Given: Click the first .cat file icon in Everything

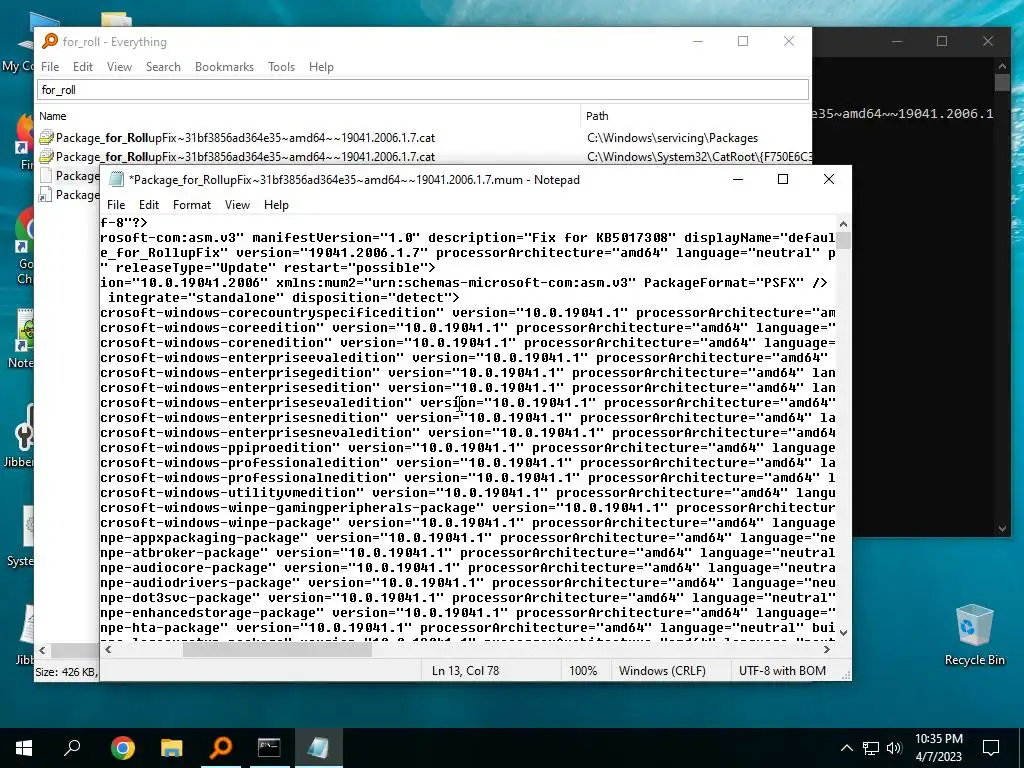Looking at the screenshot, I should [46, 138].
